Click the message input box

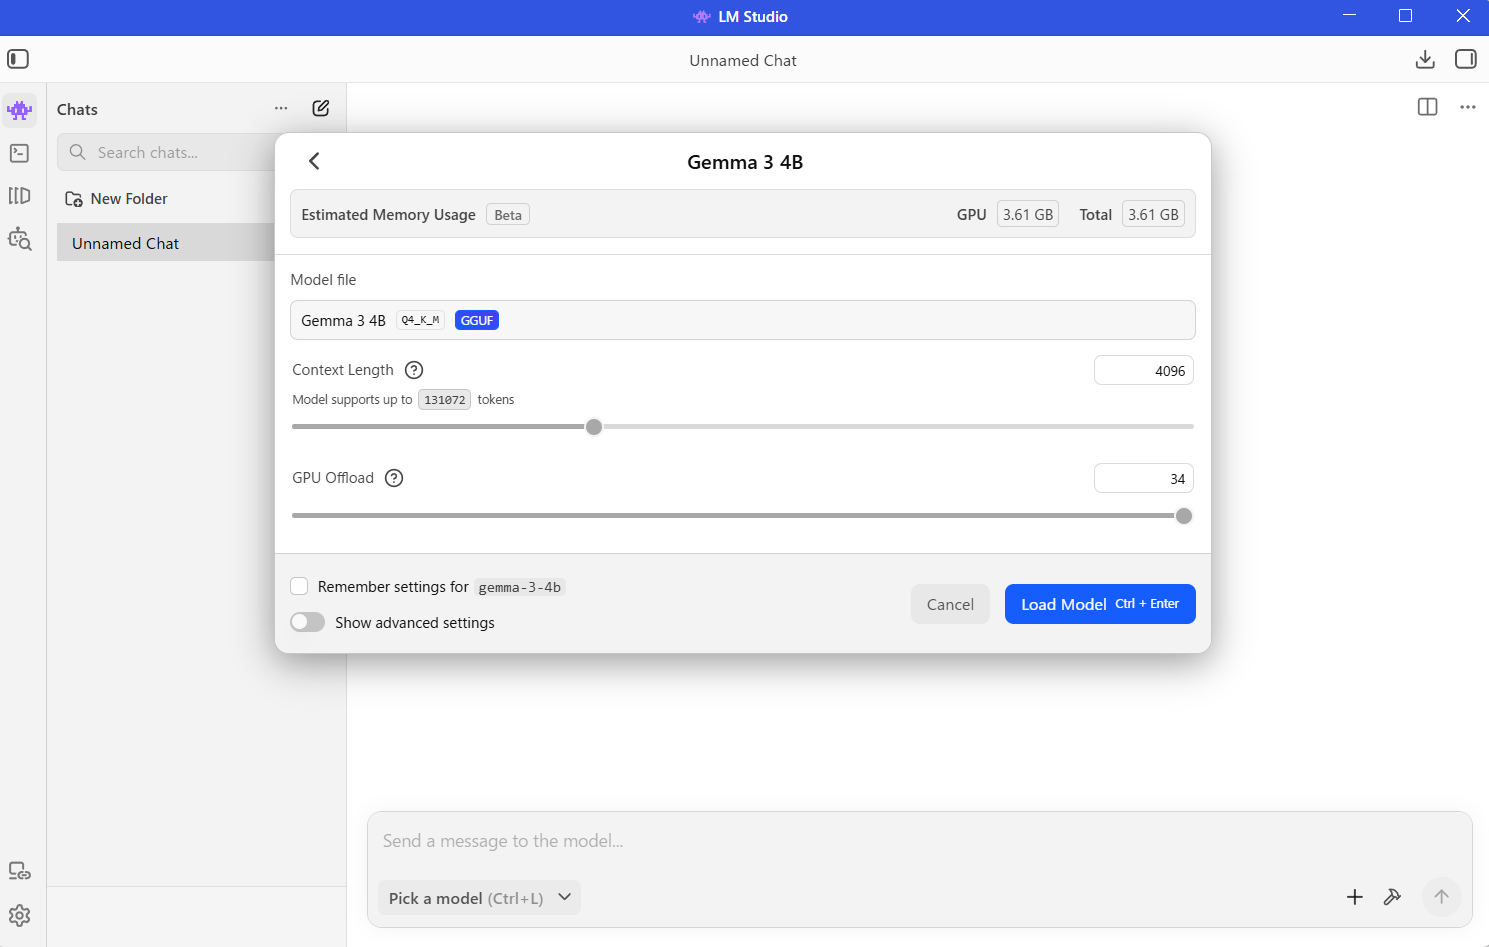pyautogui.click(x=920, y=841)
